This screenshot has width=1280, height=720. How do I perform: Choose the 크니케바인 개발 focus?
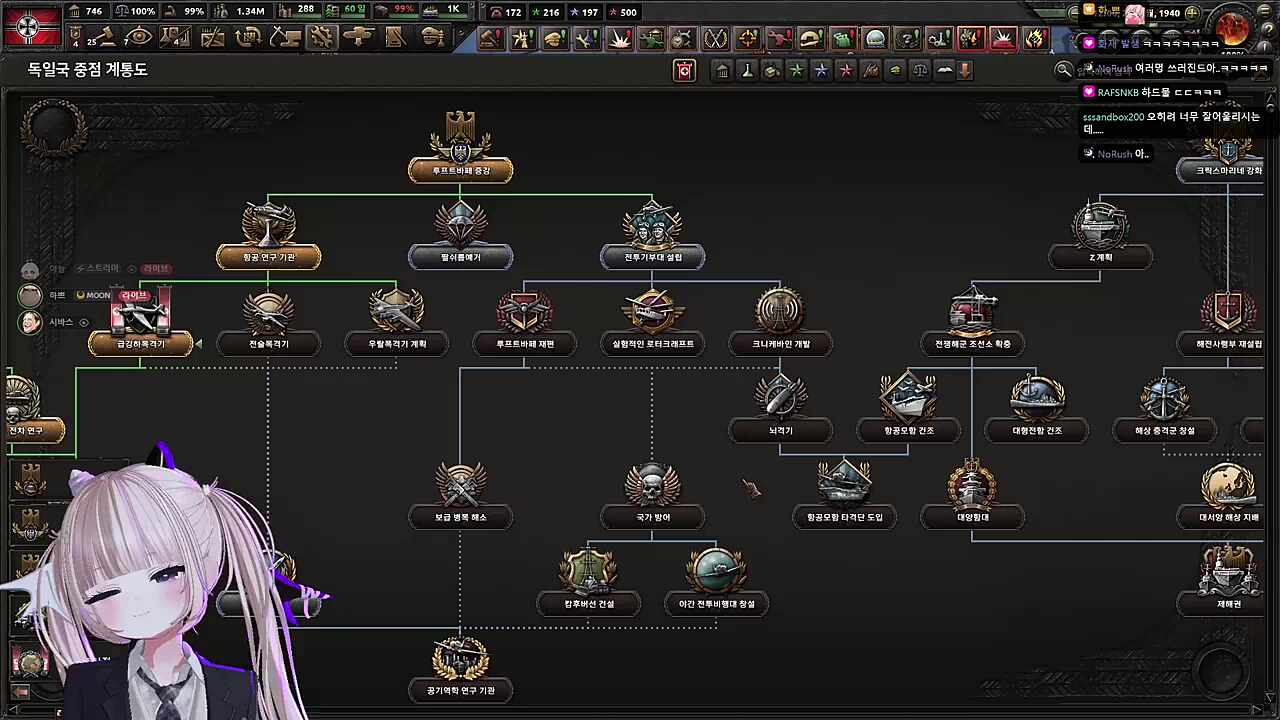tap(780, 343)
